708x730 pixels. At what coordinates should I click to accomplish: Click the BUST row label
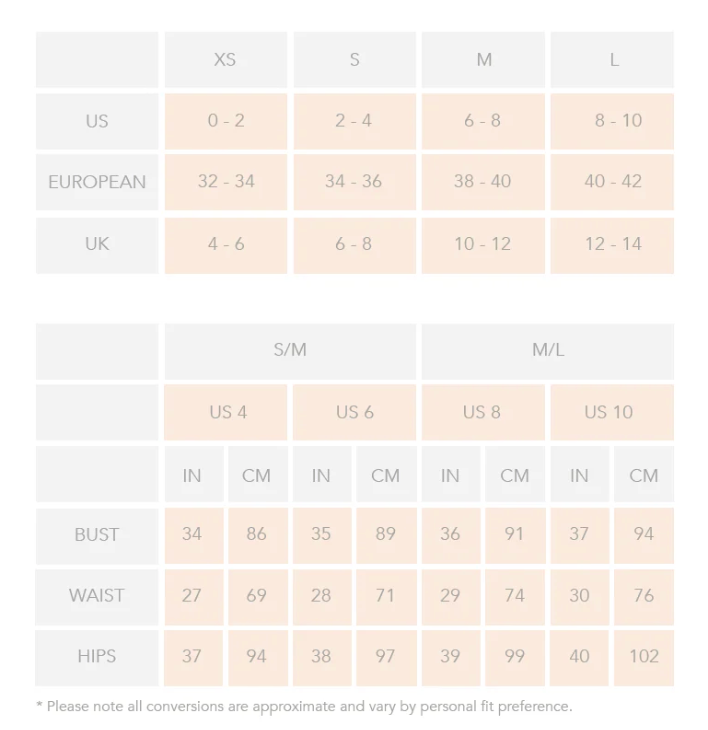[x=97, y=535]
